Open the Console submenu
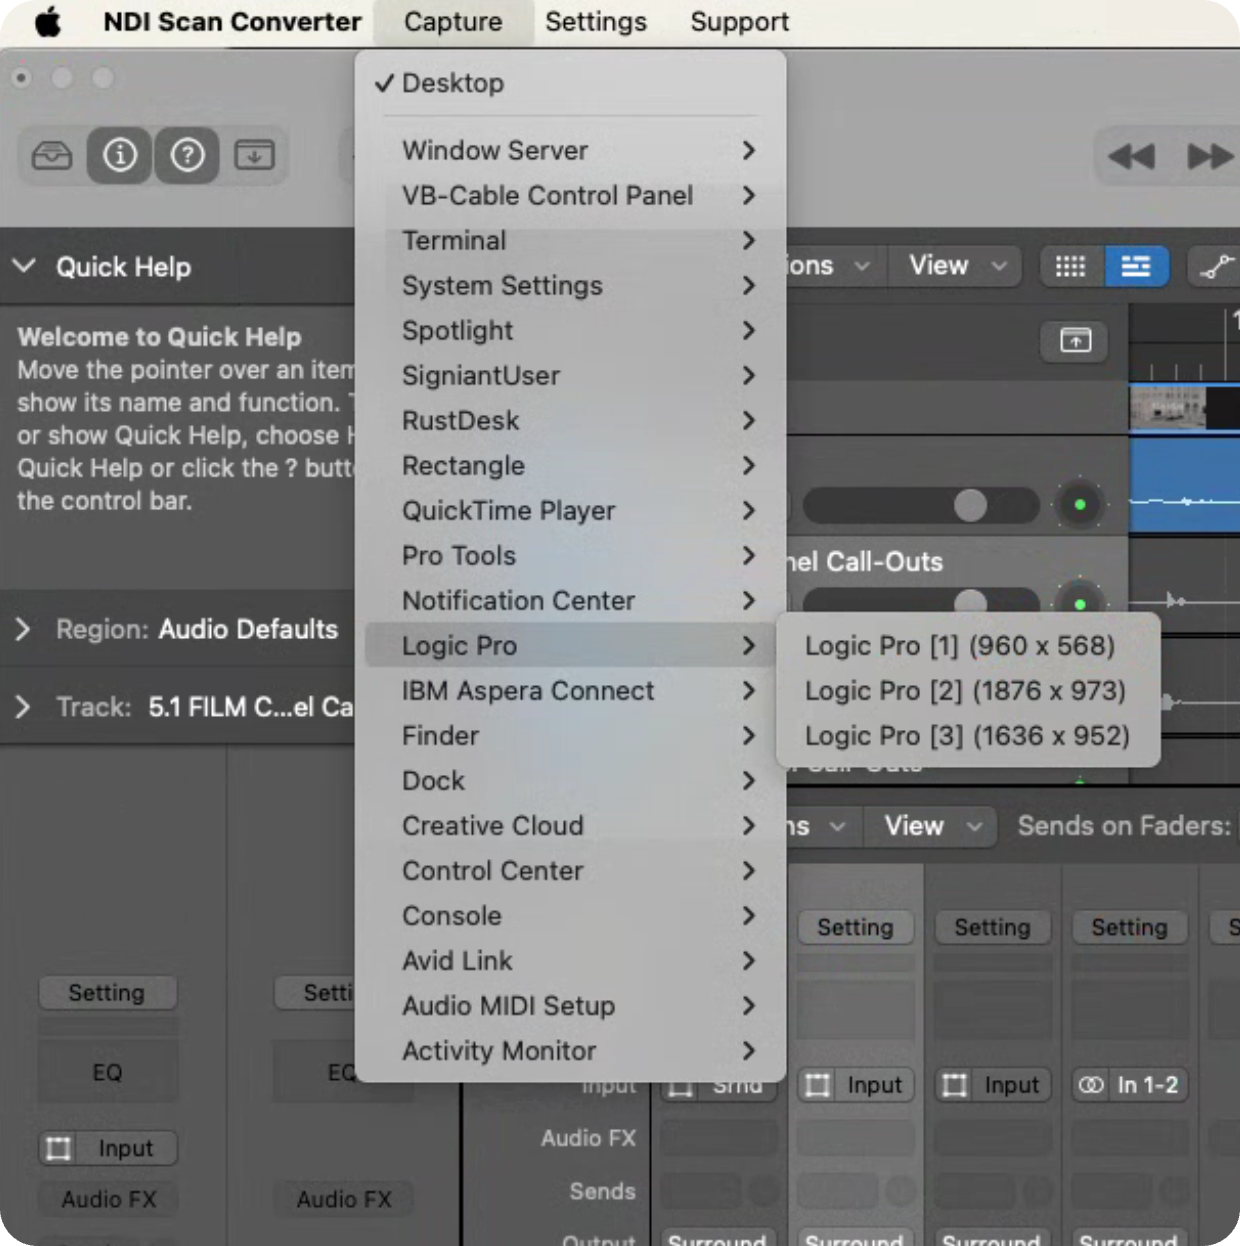The image size is (1240, 1246). (x=570, y=915)
